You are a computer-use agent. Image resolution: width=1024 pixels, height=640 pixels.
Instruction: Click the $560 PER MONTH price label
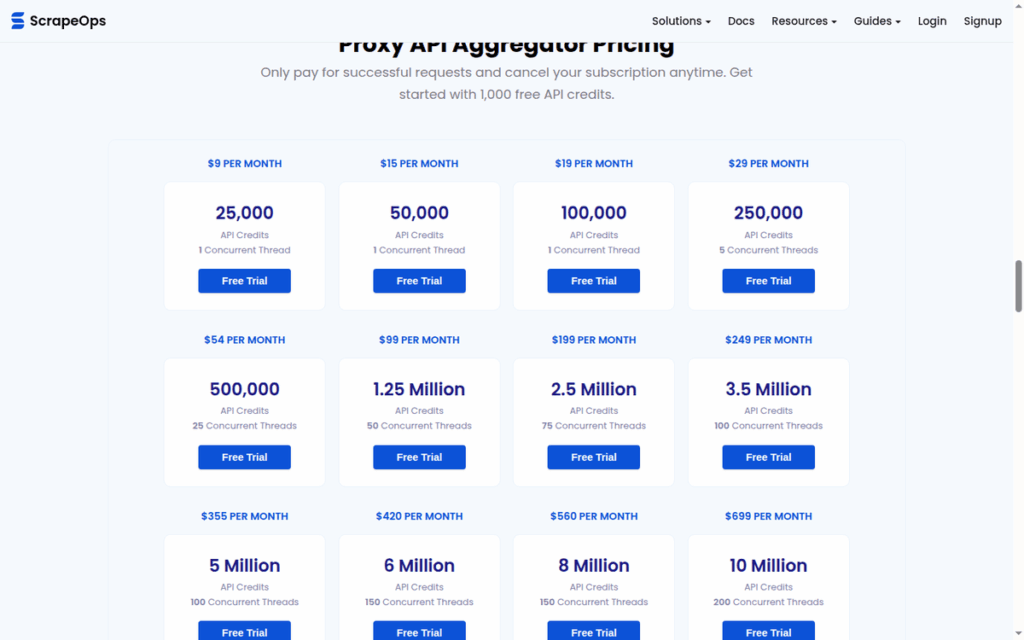[594, 517]
